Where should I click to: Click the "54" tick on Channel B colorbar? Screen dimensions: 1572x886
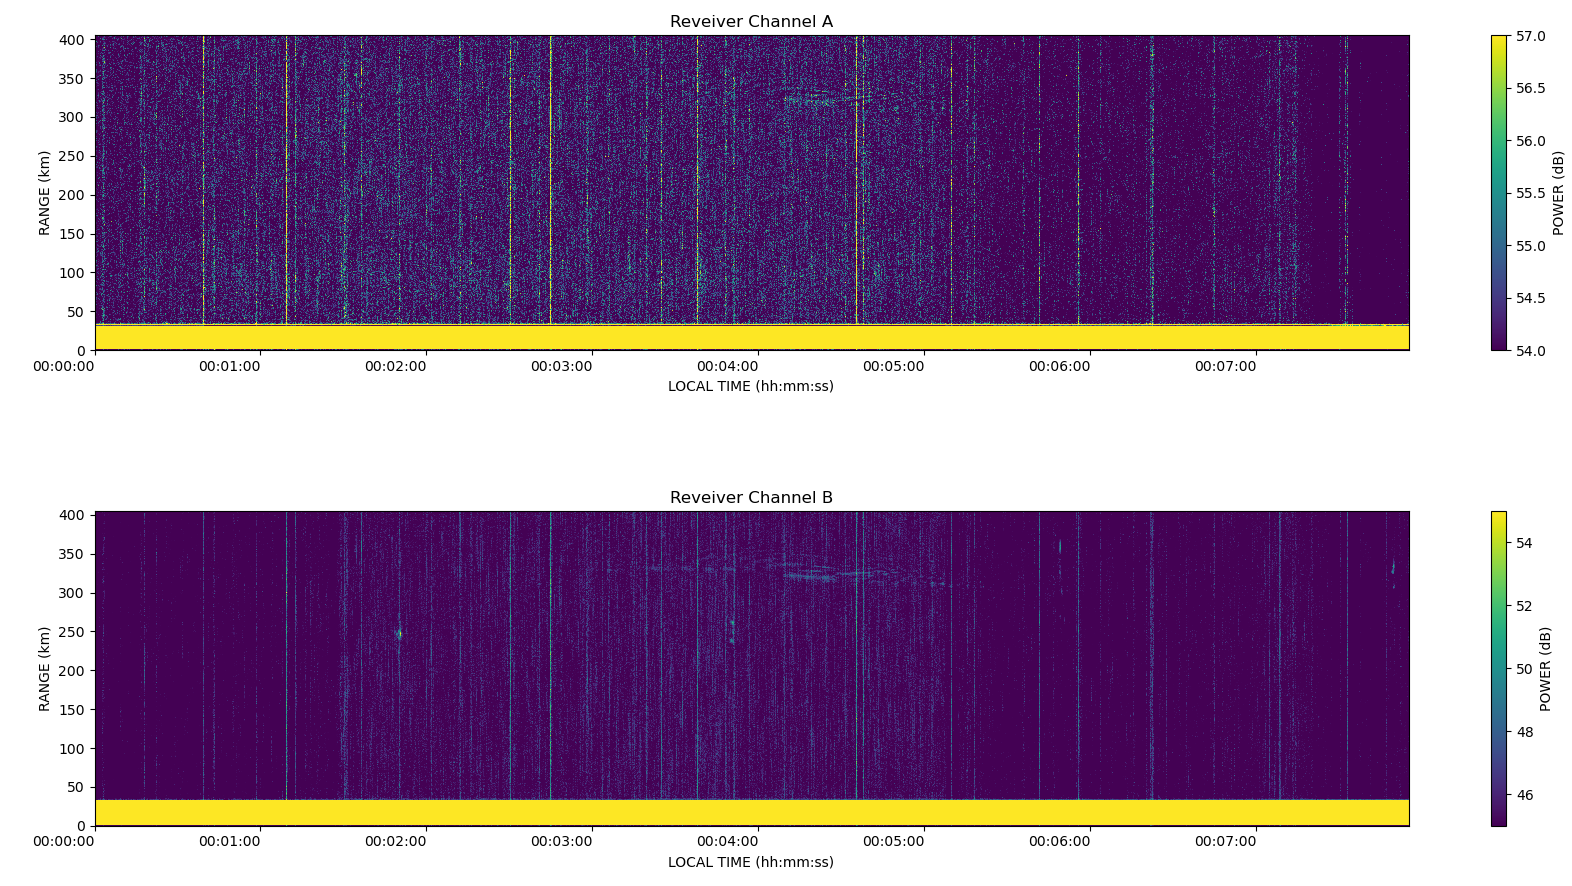tap(1524, 543)
